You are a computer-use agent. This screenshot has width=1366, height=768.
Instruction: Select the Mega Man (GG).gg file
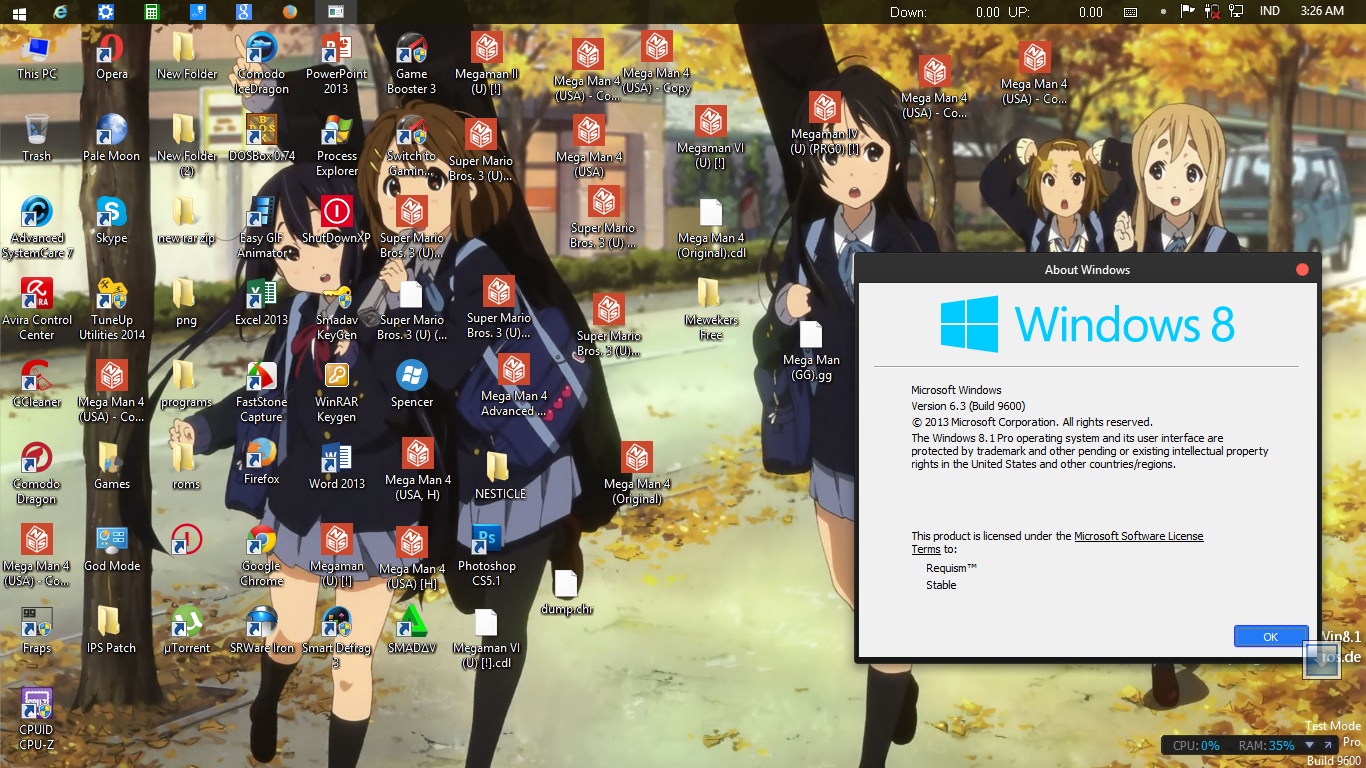pyautogui.click(x=811, y=350)
